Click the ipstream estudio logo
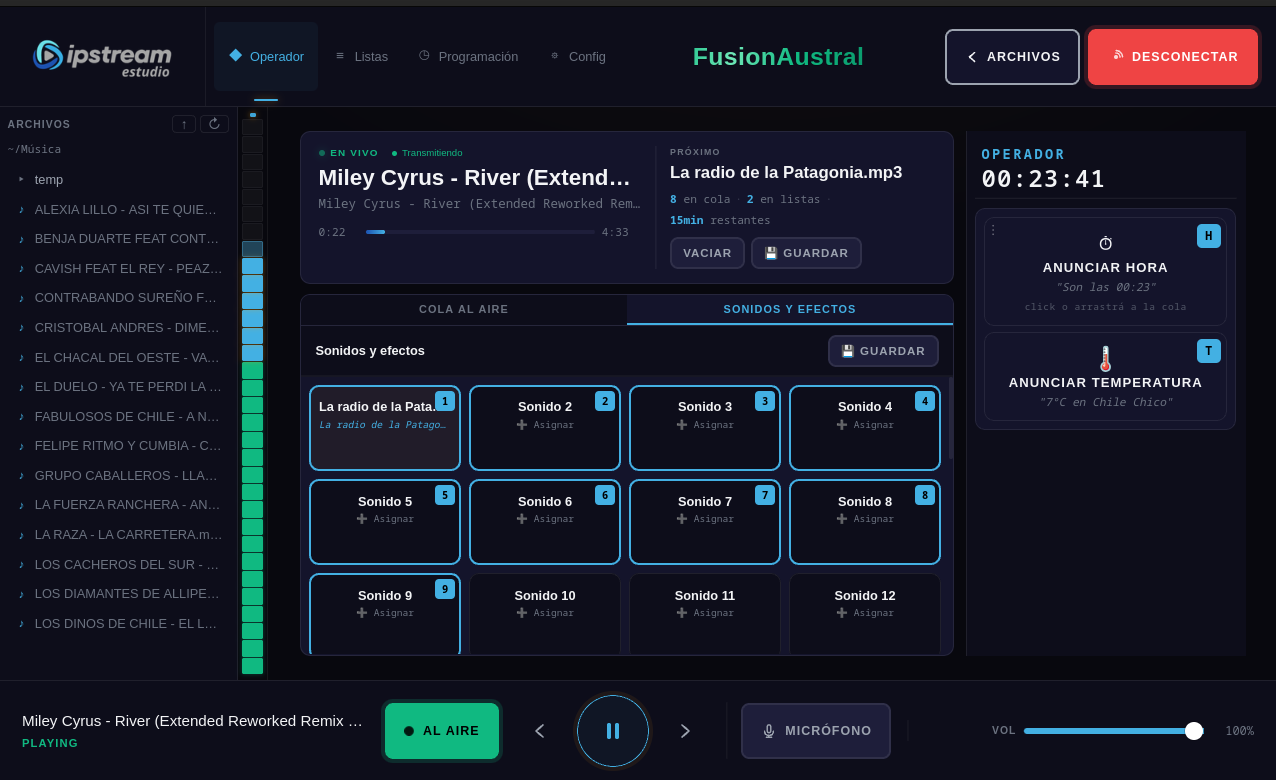 [102, 57]
